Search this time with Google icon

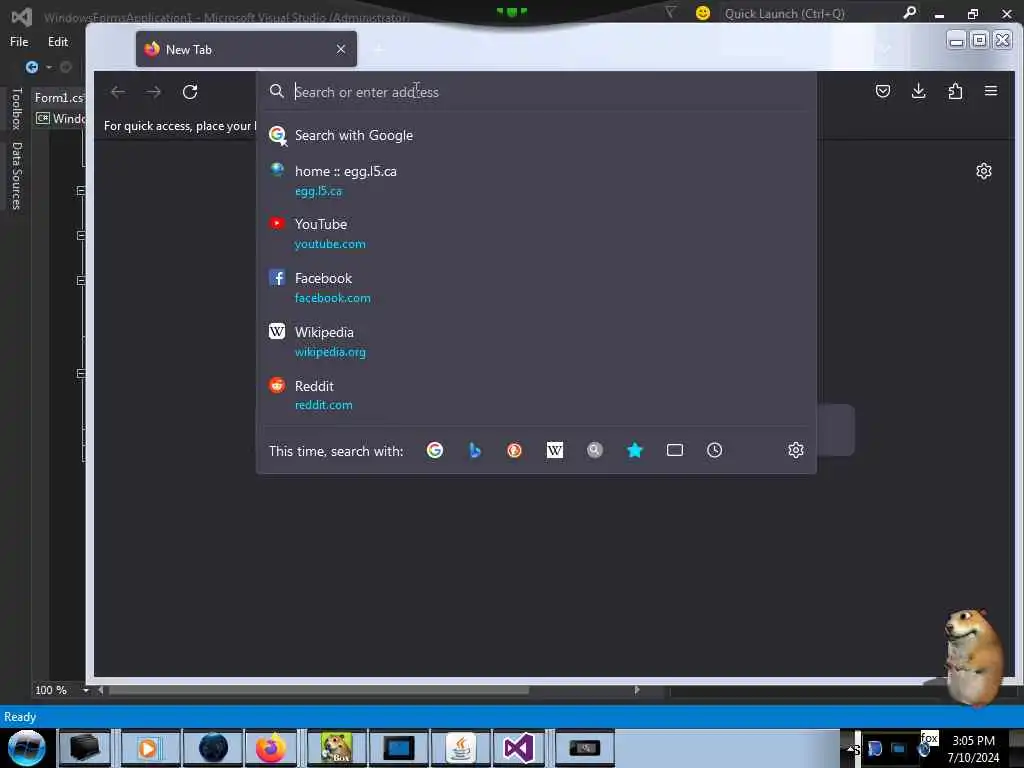[434, 450]
